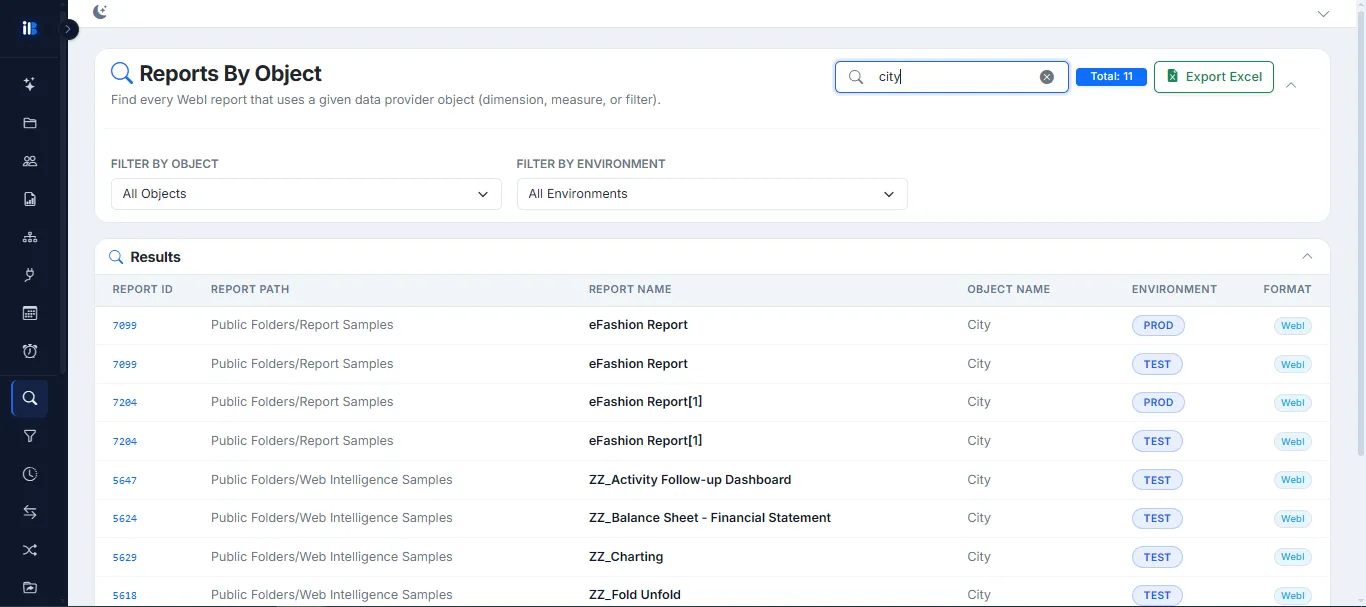
Task: Click the Results heading magnifier icon
Action: (116, 257)
